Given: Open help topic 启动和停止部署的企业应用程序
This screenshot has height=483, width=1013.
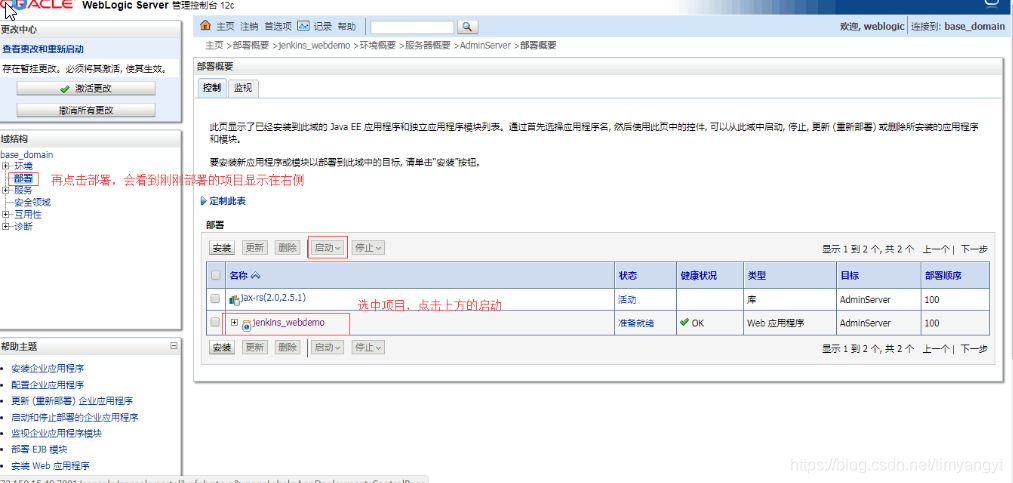Looking at the screenshot, I should (x=75, y=418).
